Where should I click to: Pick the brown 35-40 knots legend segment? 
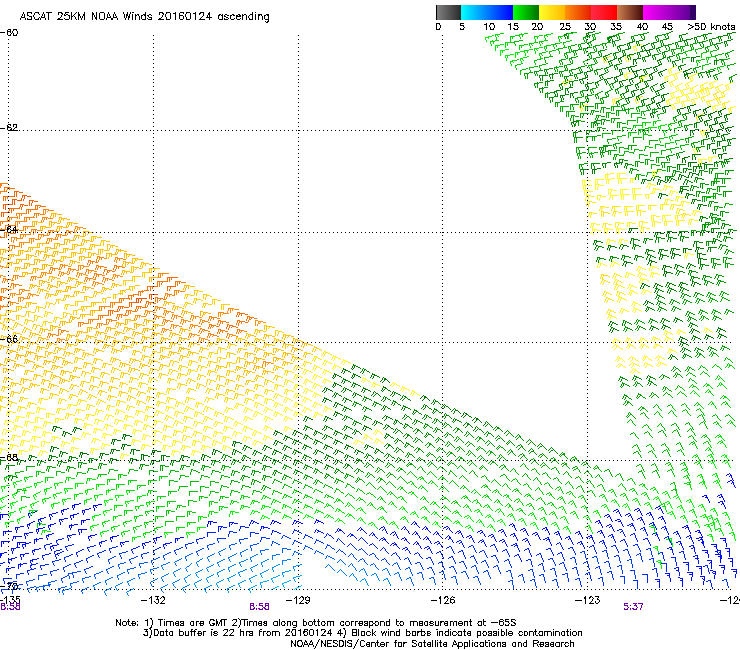630,12
